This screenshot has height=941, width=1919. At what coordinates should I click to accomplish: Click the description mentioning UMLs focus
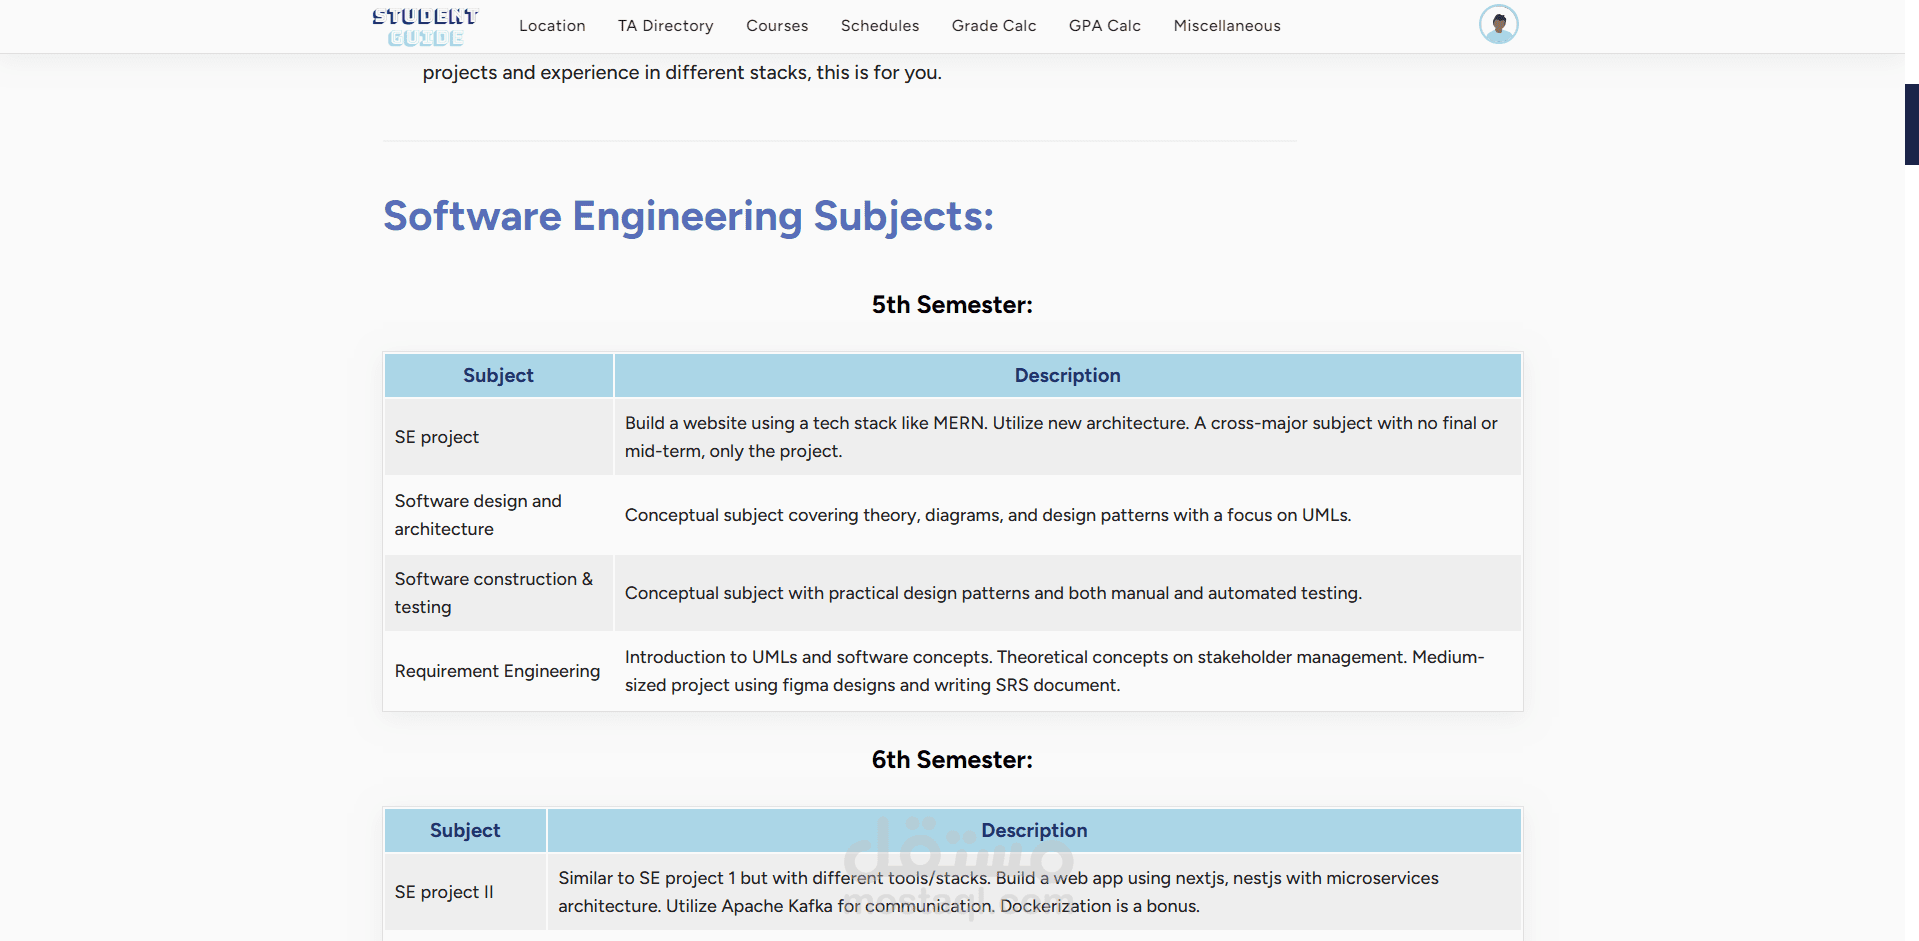(988, 515)
